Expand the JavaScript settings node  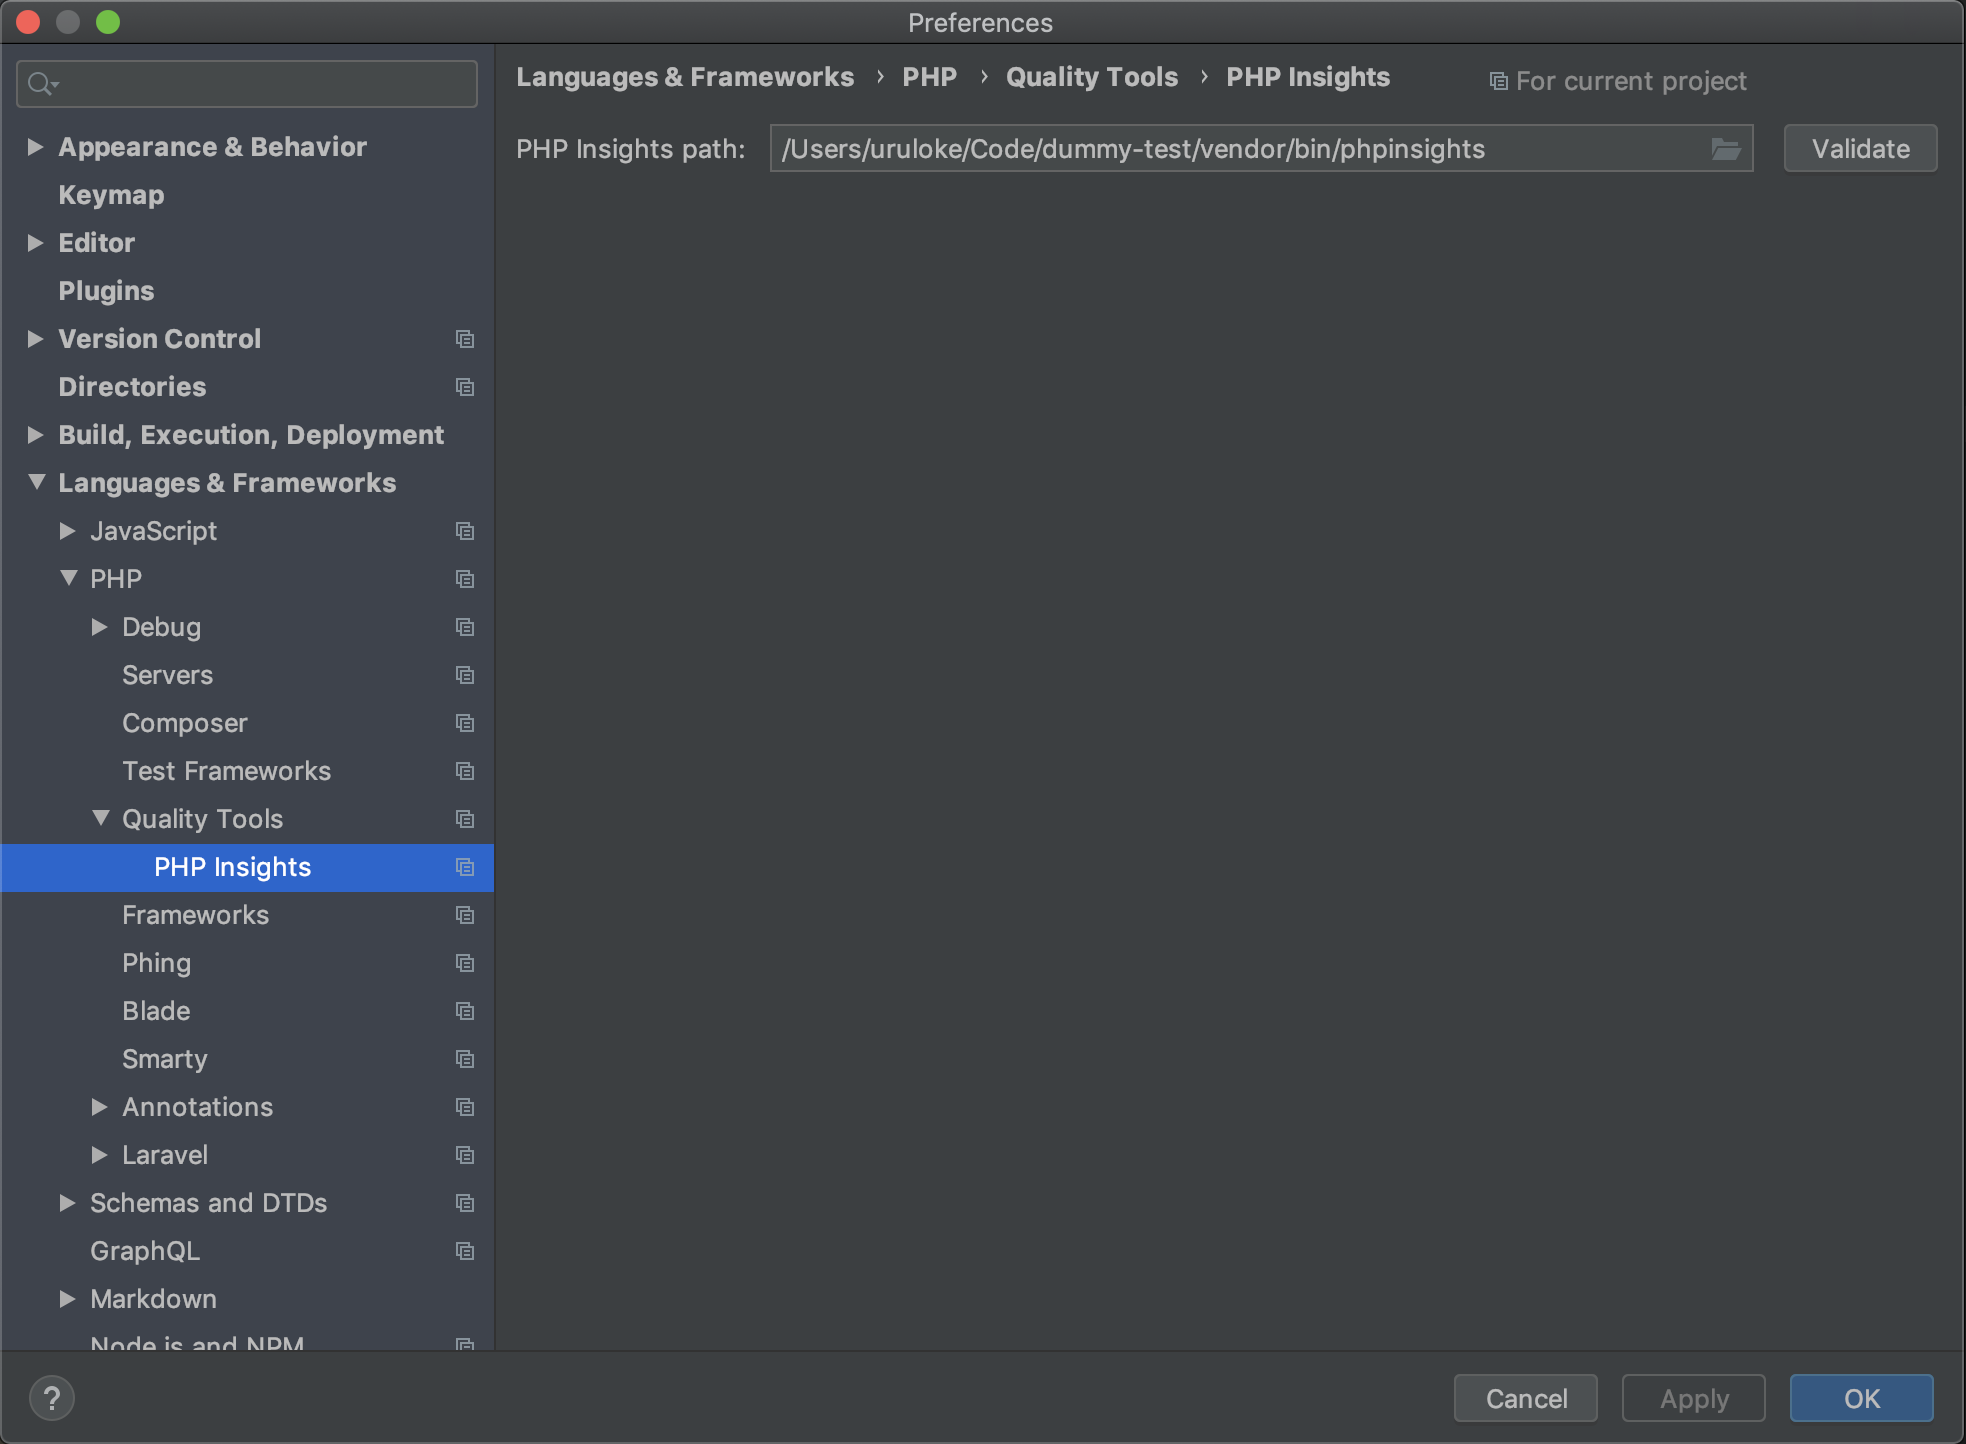point(67,531)
